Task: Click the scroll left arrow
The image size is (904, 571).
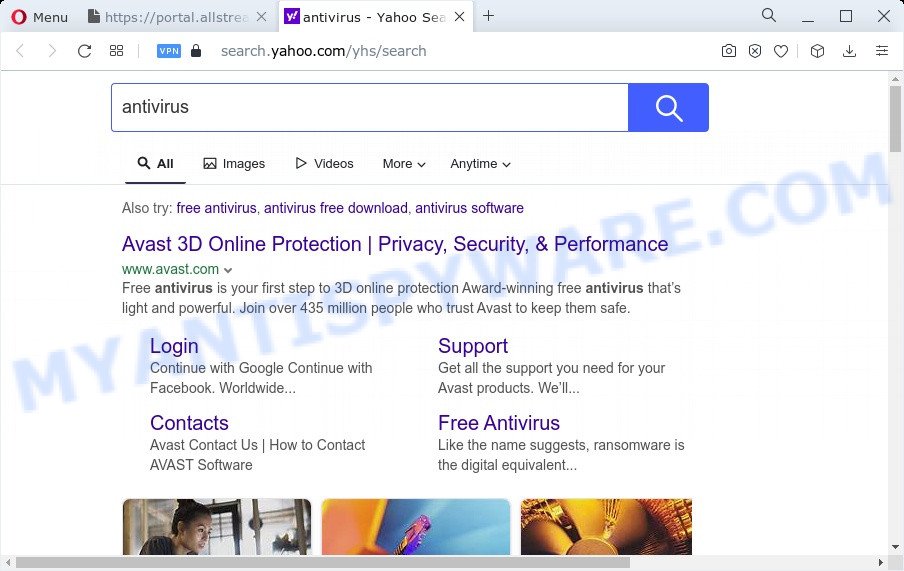Action: coord(7,562)
